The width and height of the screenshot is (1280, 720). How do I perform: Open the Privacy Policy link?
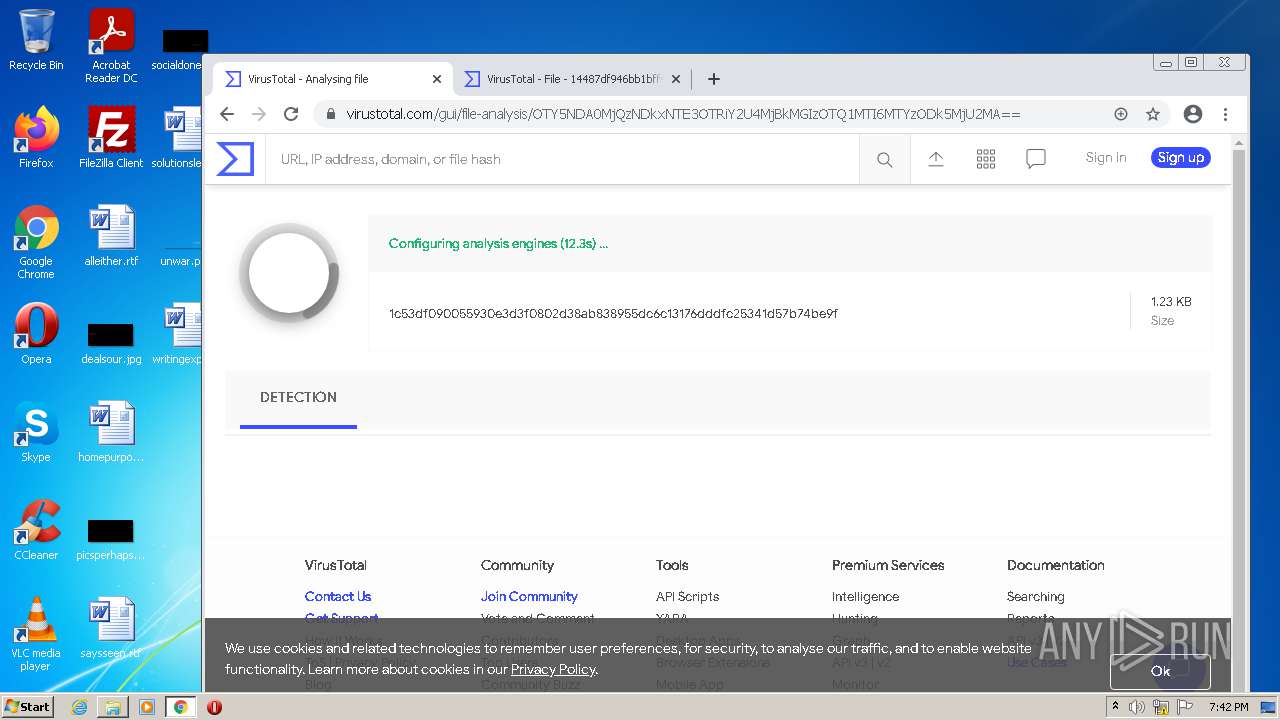(553, 669)
